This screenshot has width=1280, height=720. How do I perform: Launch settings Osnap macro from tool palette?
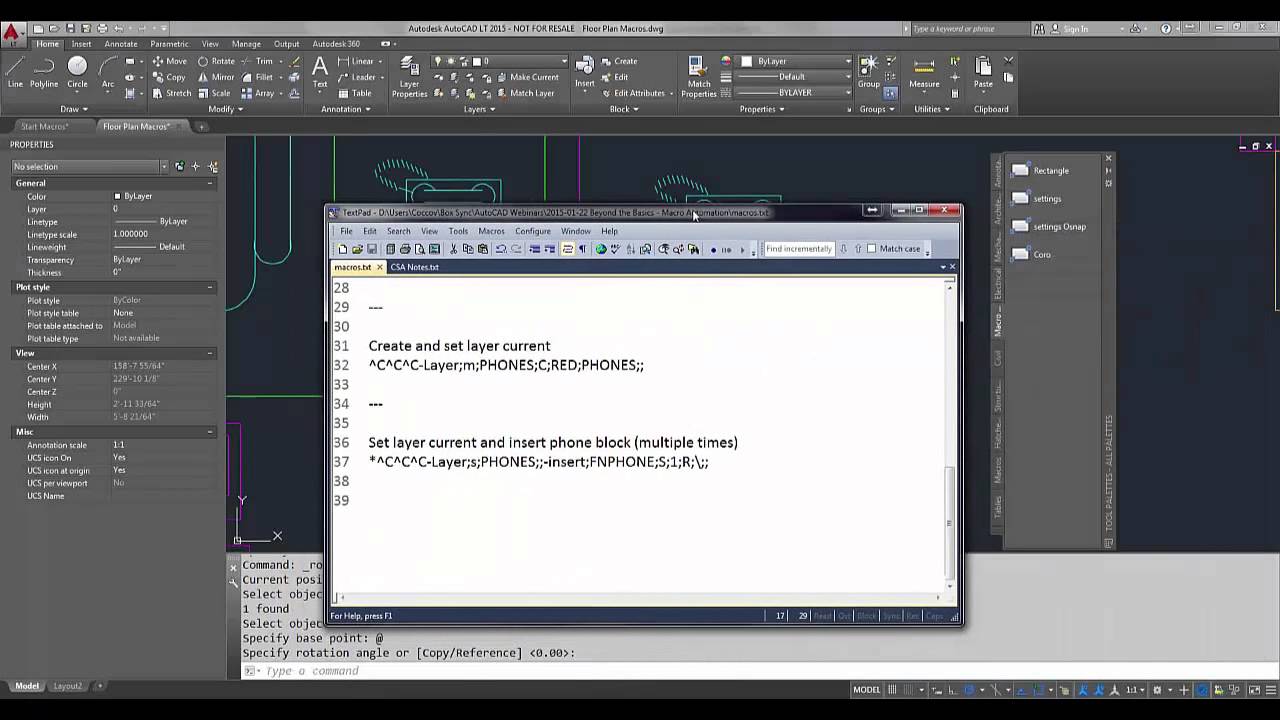click(1048, 227)
